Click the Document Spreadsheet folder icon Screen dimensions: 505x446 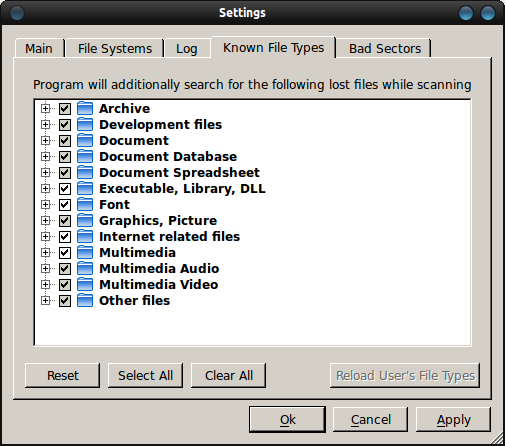85,172
